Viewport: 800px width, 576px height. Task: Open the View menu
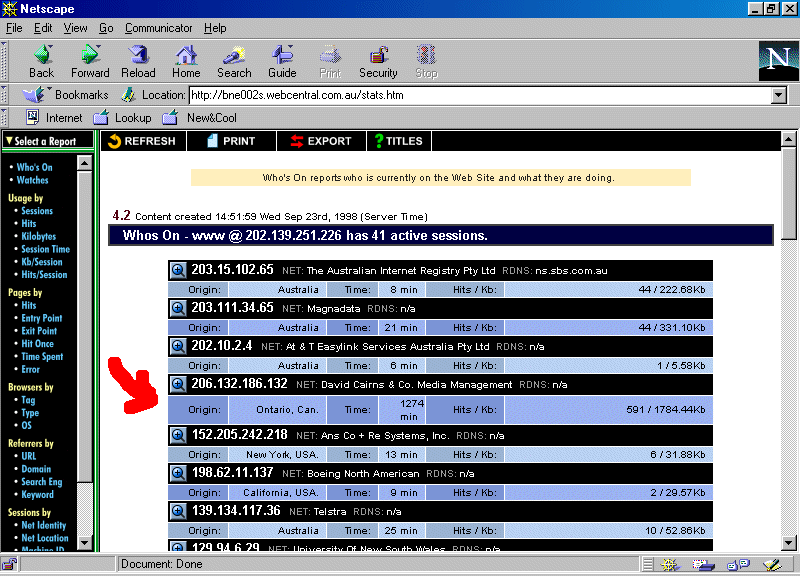(x=75, y=28)
